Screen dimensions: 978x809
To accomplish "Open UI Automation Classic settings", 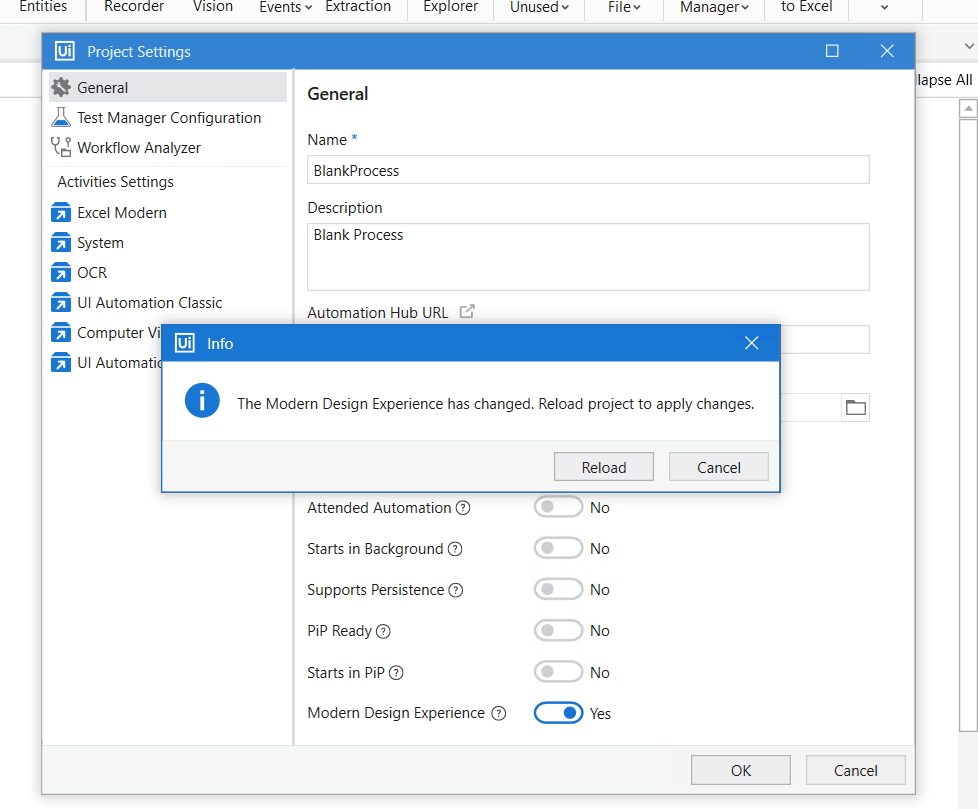I will tap(168, 303).
